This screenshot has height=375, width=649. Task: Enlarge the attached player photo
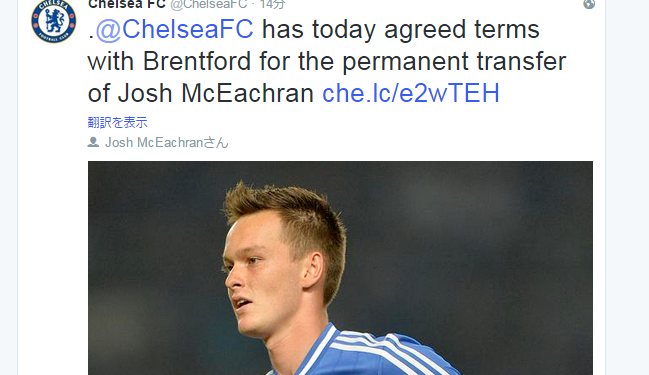[340, 268]
